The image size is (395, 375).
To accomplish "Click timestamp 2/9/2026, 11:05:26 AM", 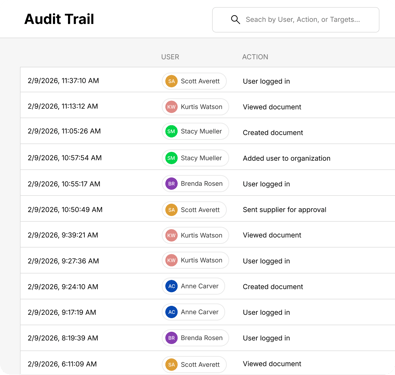I will tap(64, 131).
